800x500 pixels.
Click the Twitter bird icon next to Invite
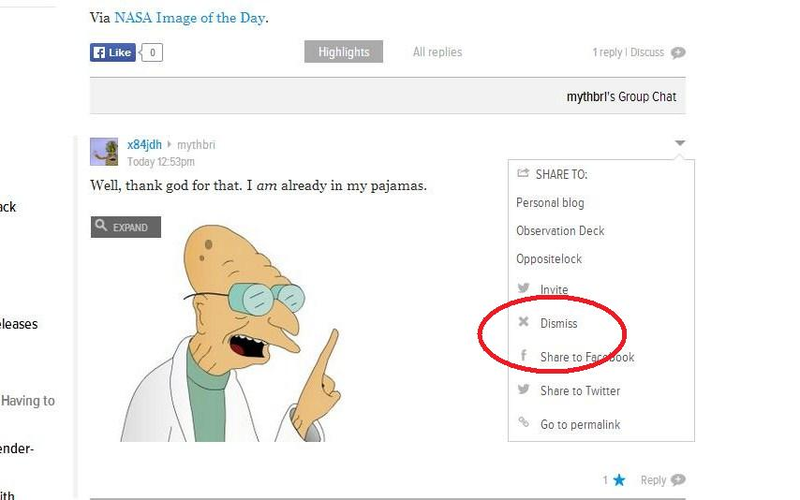click(x=523, y=288)
